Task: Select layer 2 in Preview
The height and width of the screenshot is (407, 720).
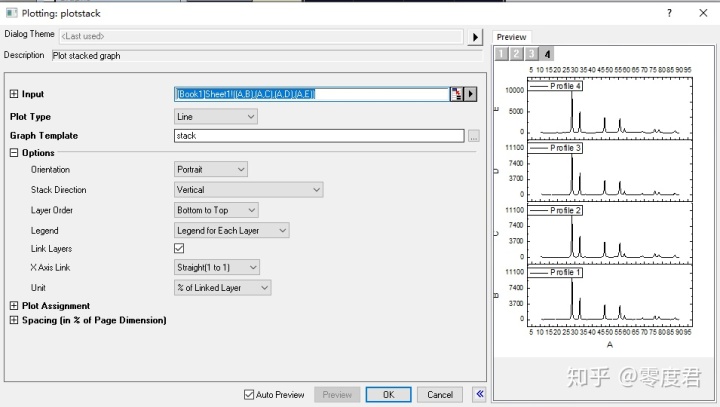Action: tap(517, 54)
